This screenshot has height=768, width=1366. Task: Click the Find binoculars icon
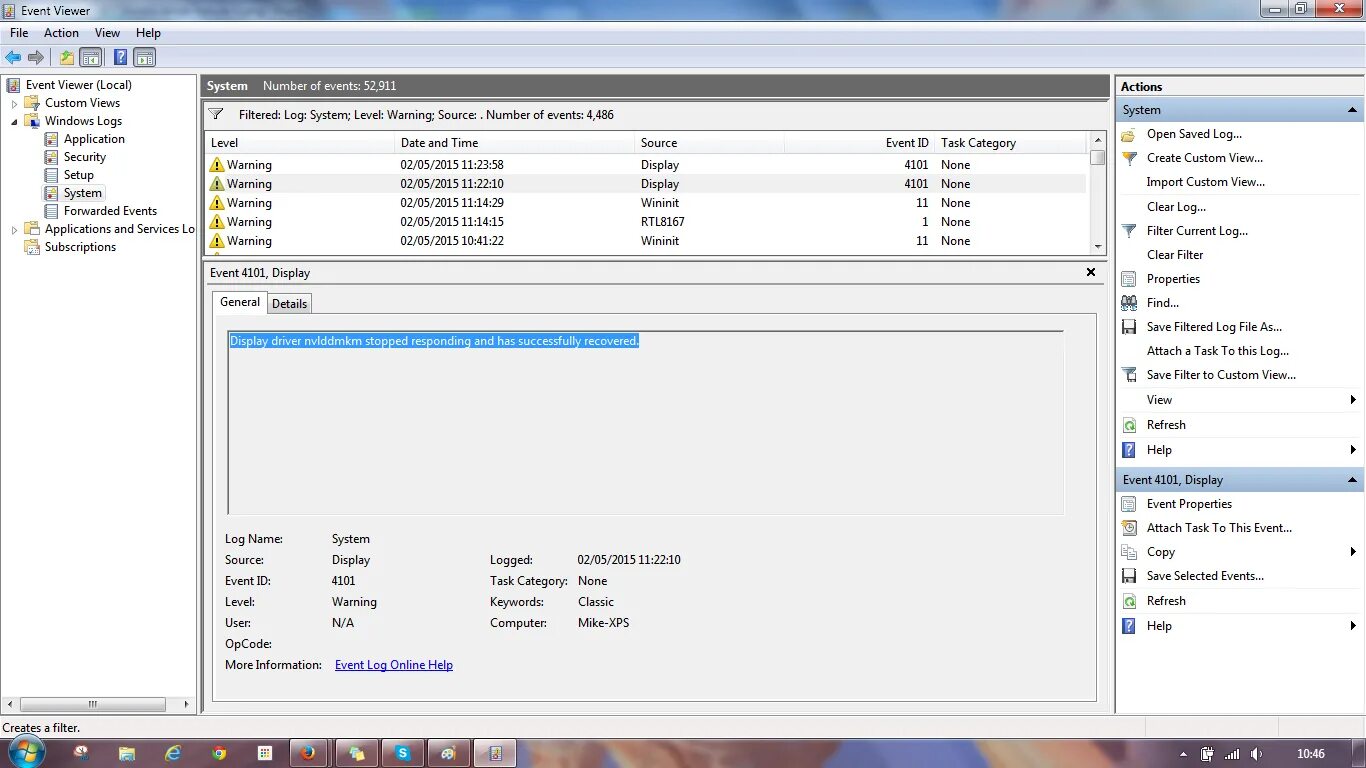coord(1129,303)
